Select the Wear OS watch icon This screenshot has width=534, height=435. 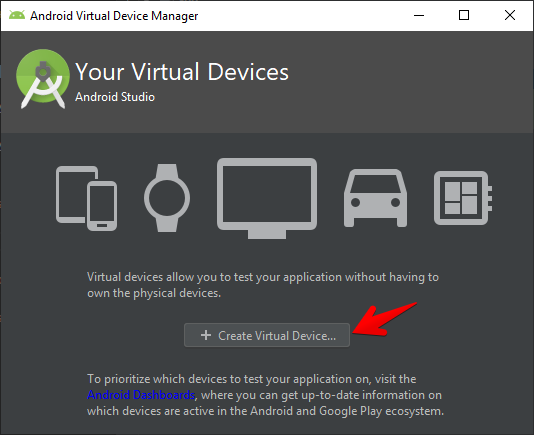(x=167, y=198)
